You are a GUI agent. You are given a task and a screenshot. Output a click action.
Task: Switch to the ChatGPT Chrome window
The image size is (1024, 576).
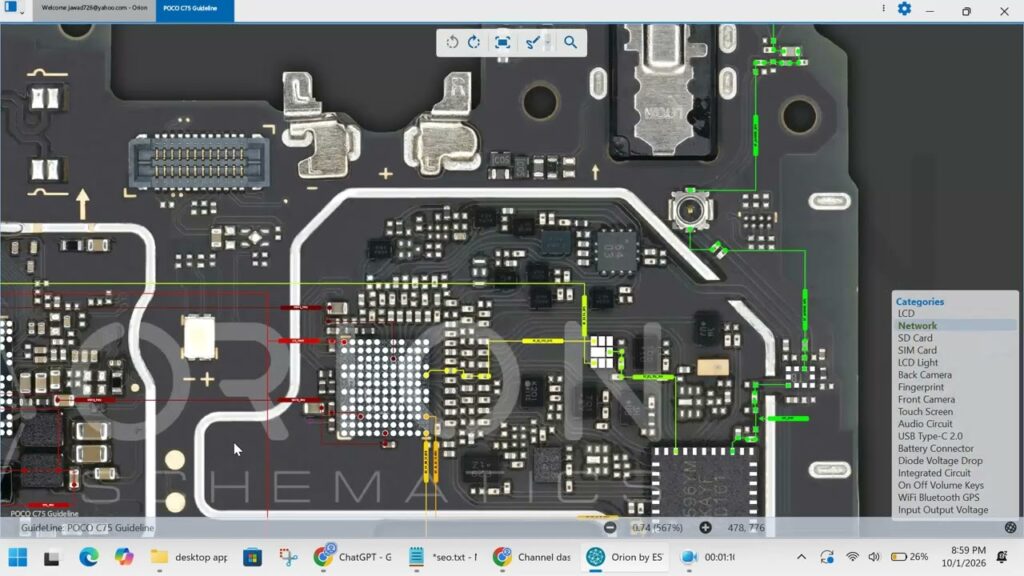coord(353,557)
